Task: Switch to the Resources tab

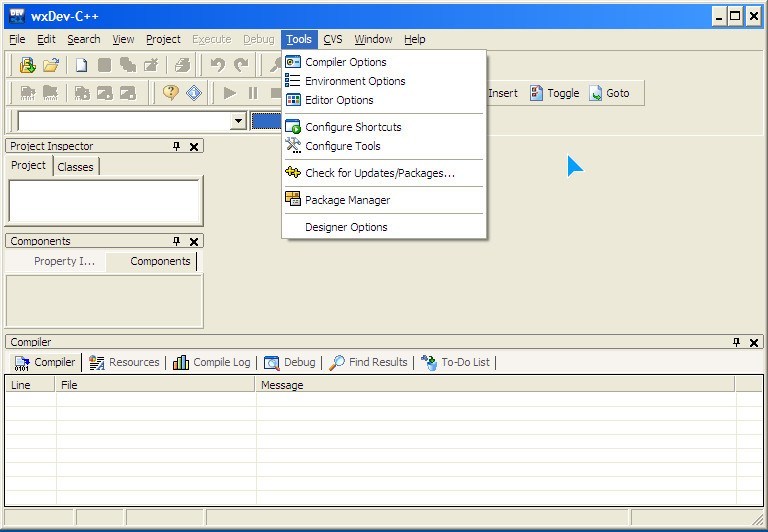Action: [124, 363]
